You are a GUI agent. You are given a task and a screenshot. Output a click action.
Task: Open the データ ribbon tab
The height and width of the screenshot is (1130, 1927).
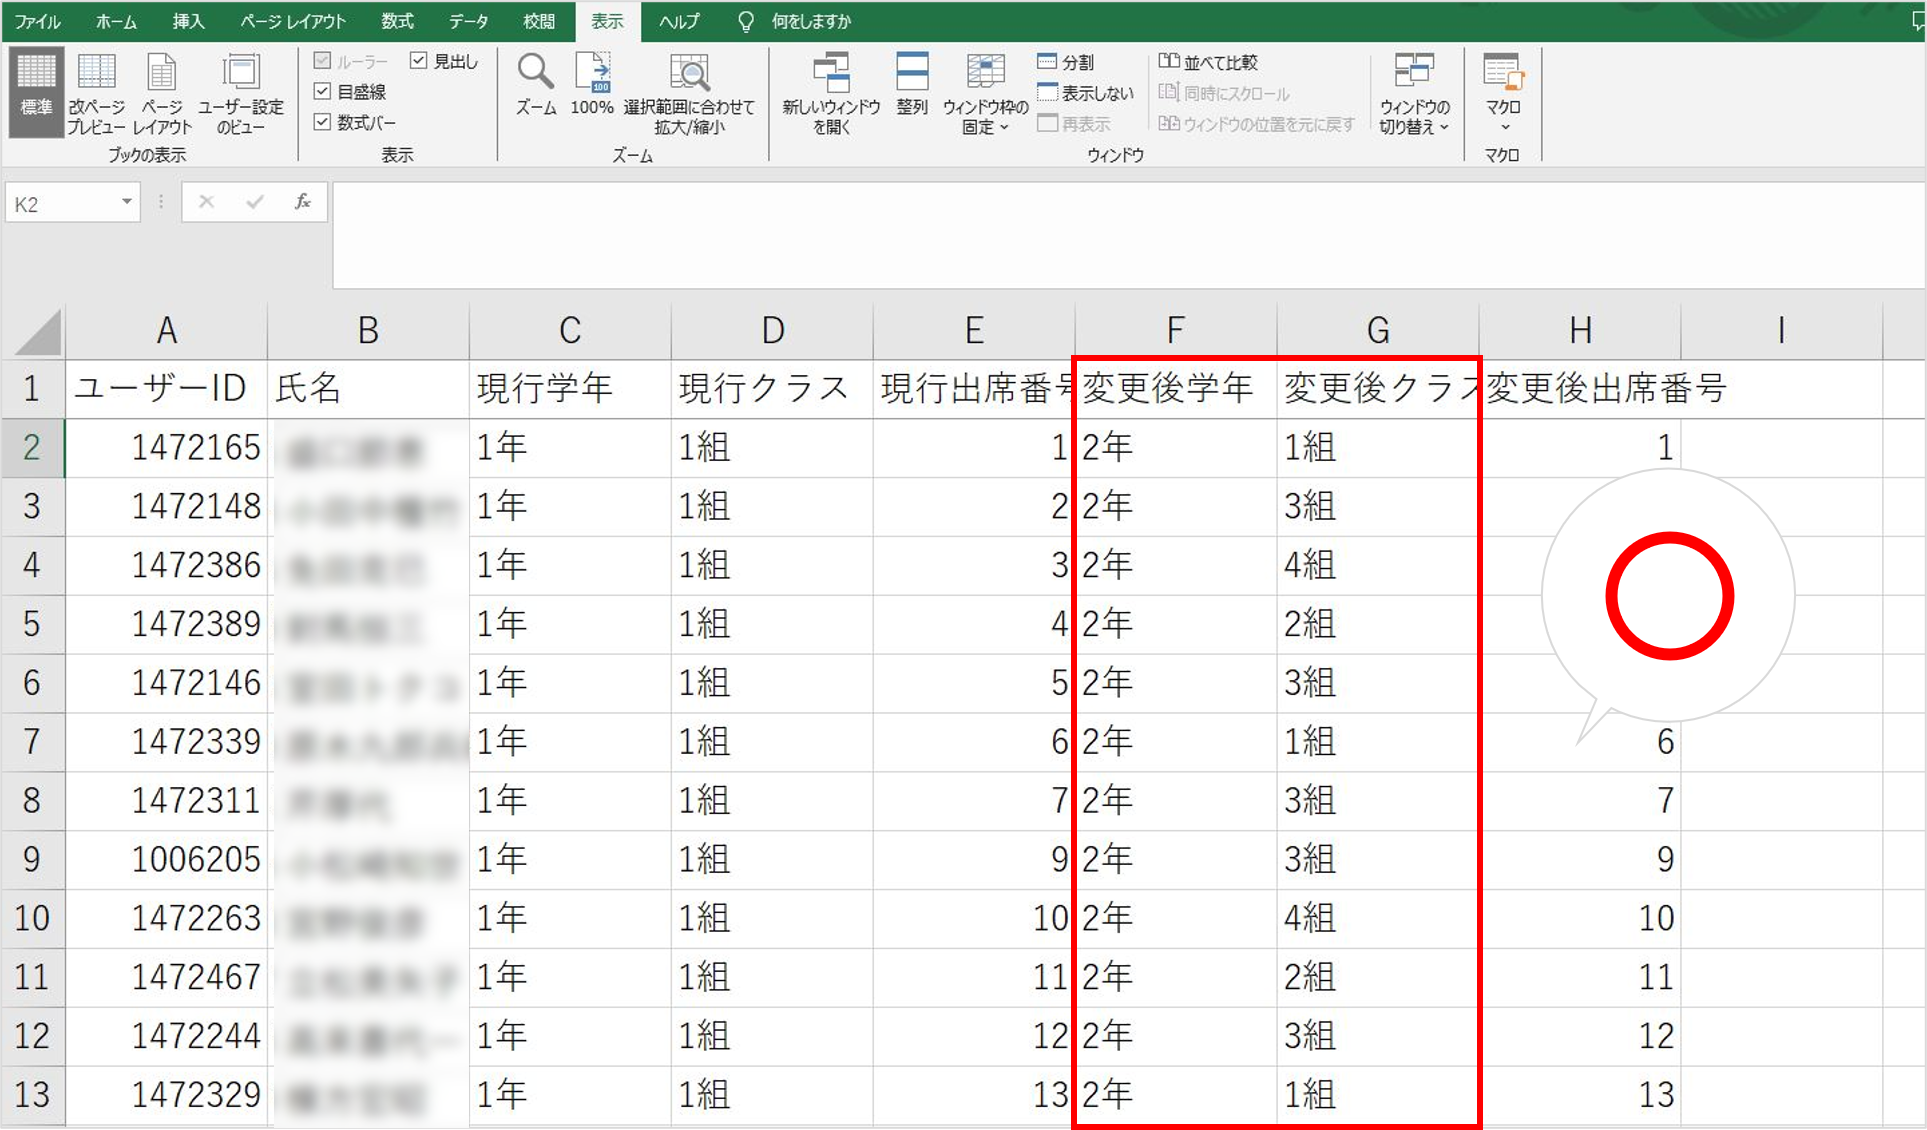[468, 21]
